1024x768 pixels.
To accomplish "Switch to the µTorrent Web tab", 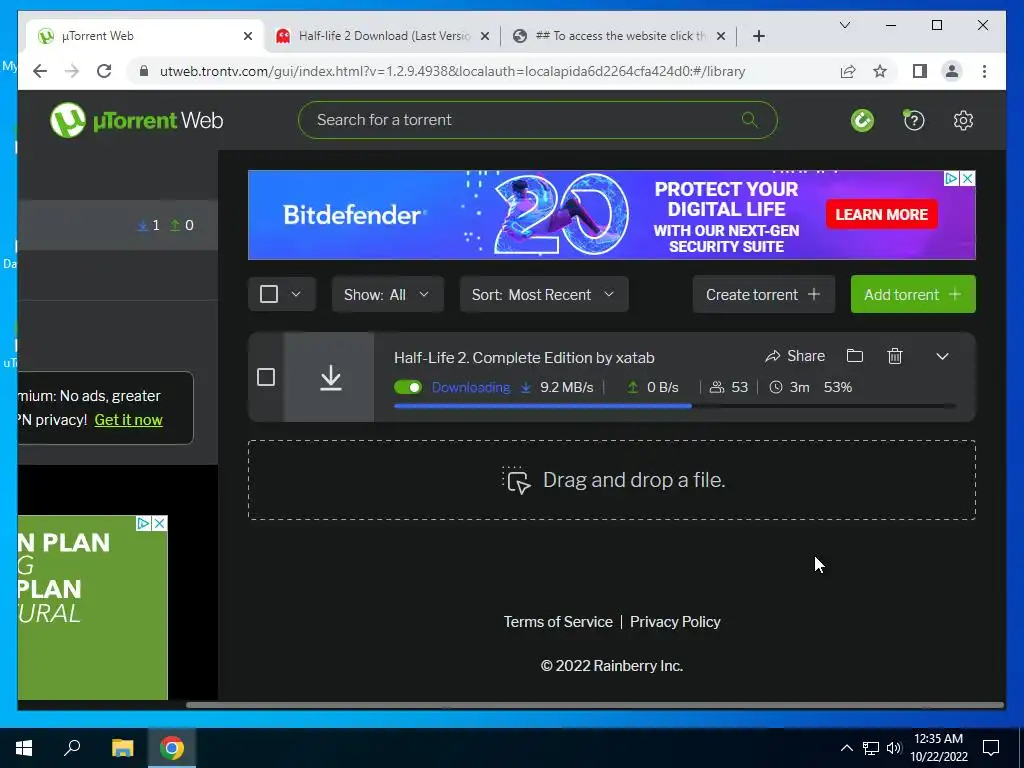I will click(142, 36).
